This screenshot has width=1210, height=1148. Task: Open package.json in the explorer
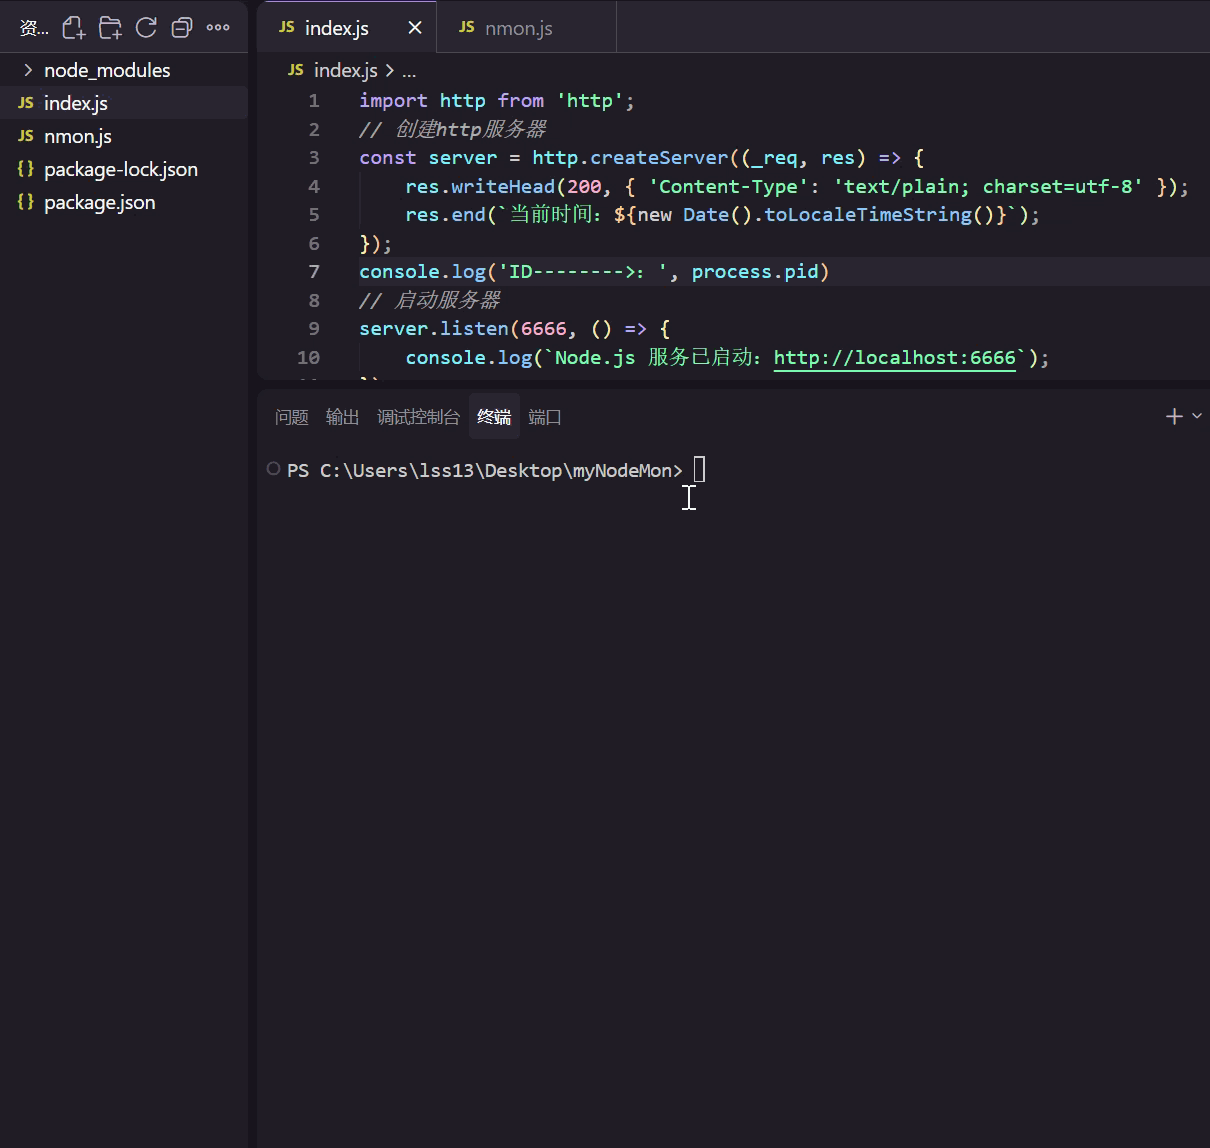124,202
